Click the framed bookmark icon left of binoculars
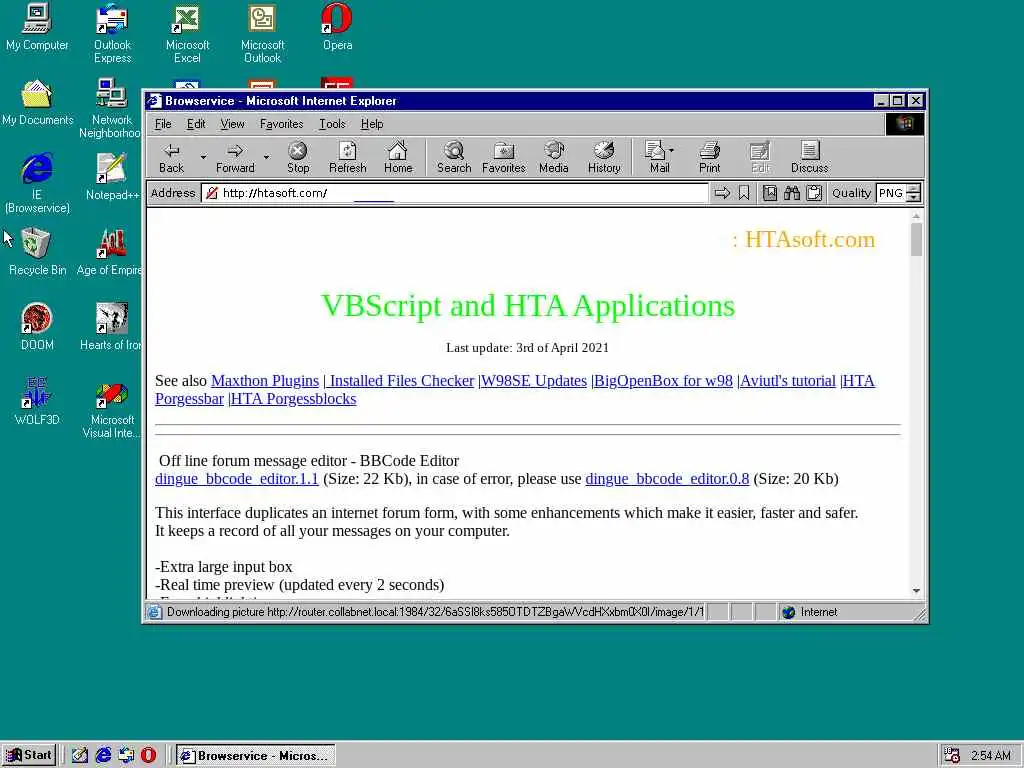1024x768 pixels. (x=770, y=193)
